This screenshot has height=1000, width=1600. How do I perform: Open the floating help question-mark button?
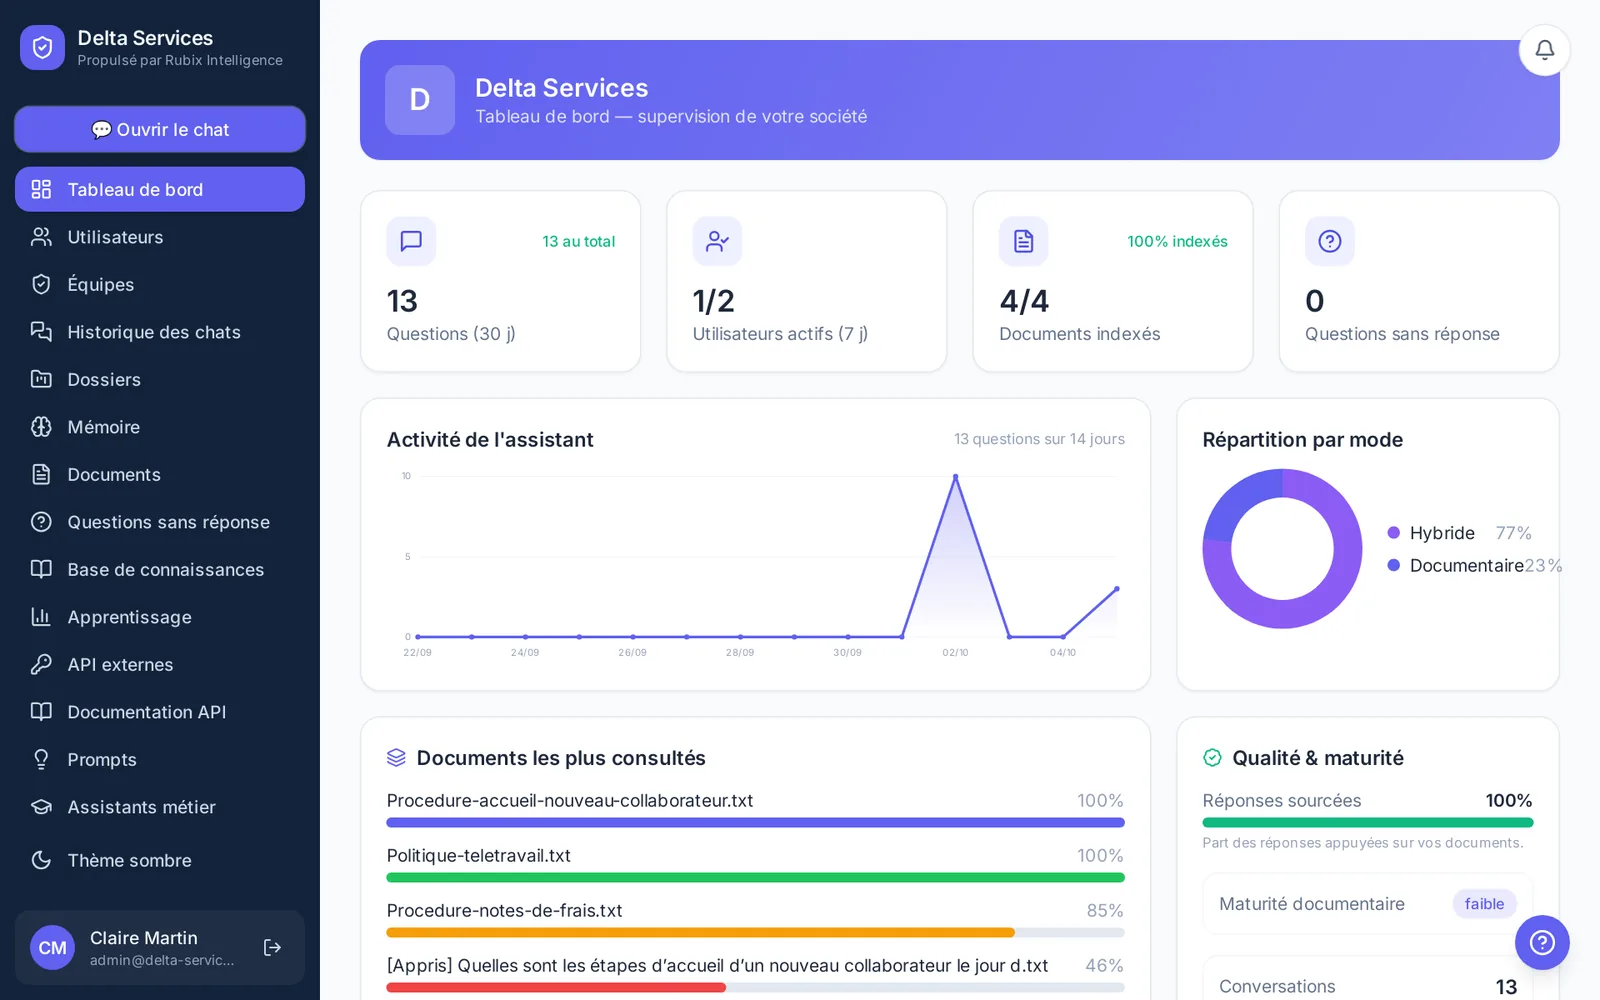[x=1542, y=942]
